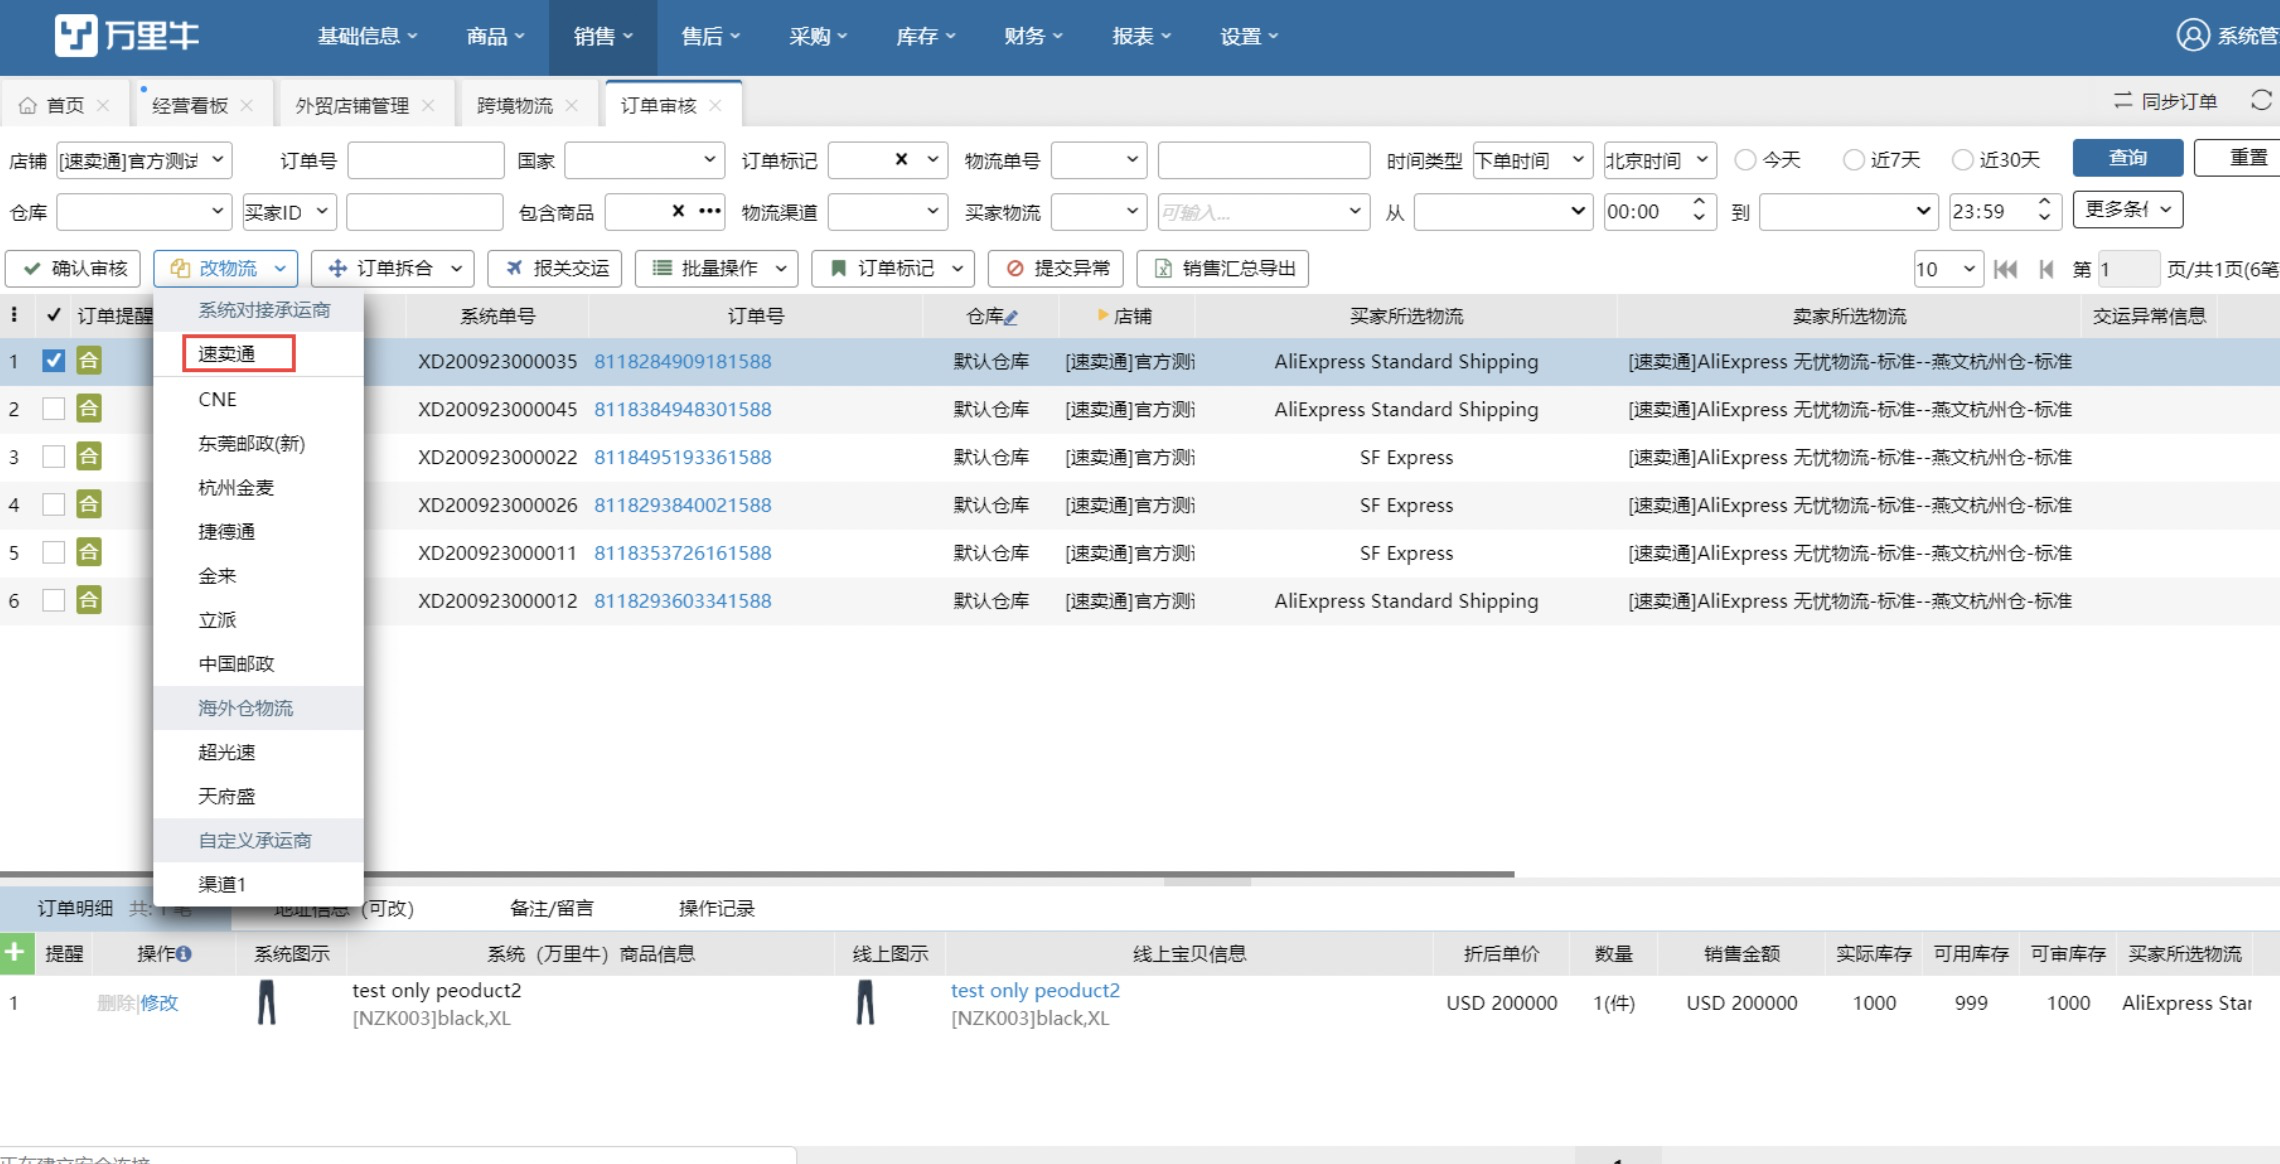The image size is (2280, 1164).
Task: Check the row 5 order checkbox
Action: point(54,553)
